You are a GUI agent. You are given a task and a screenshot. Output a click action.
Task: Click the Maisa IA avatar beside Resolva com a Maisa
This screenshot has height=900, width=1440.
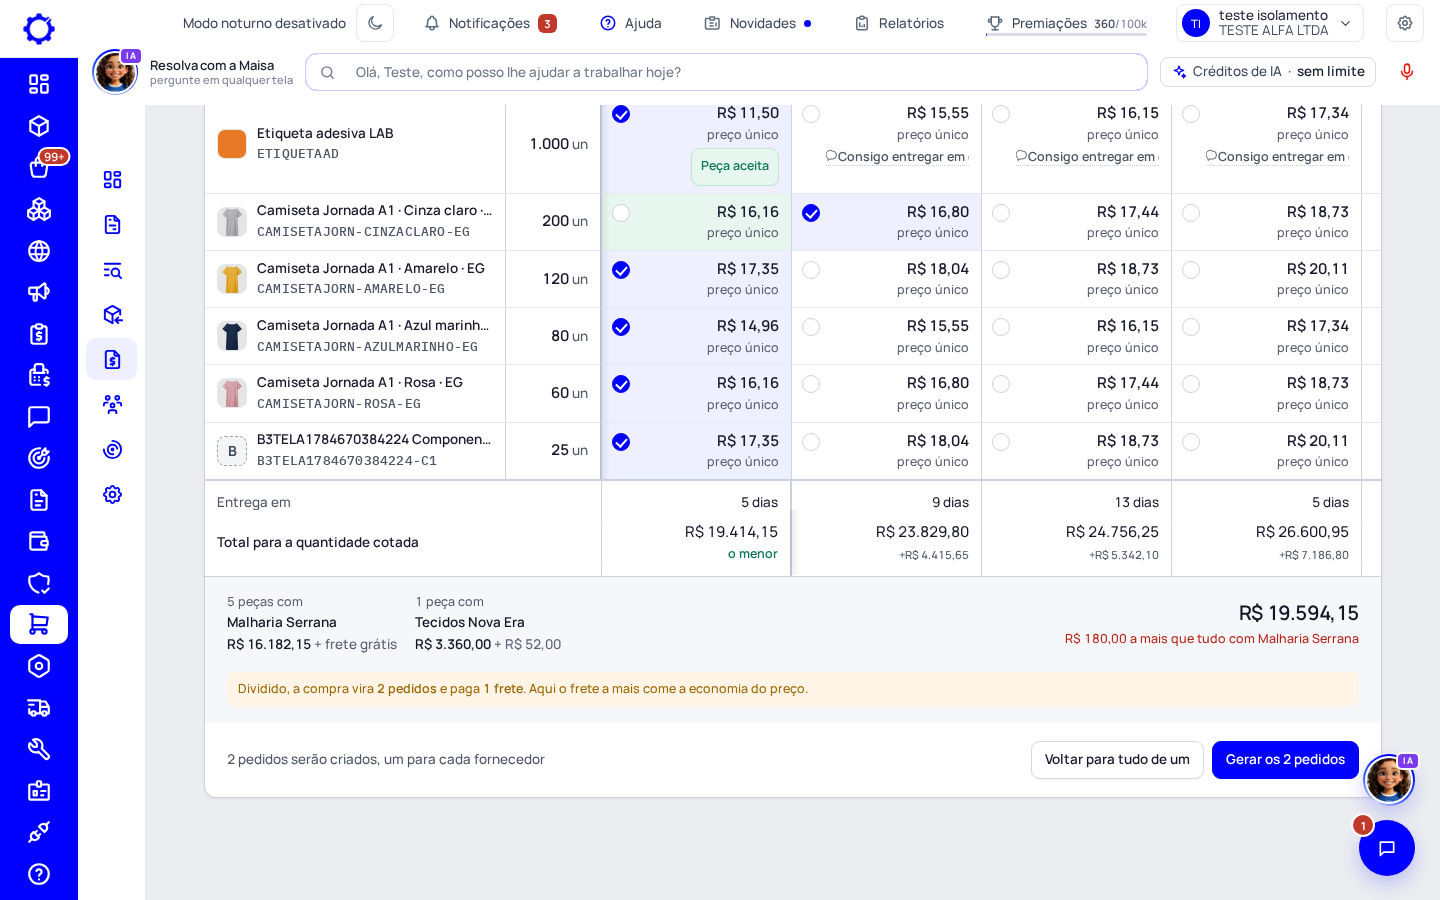tap(115, 72)
